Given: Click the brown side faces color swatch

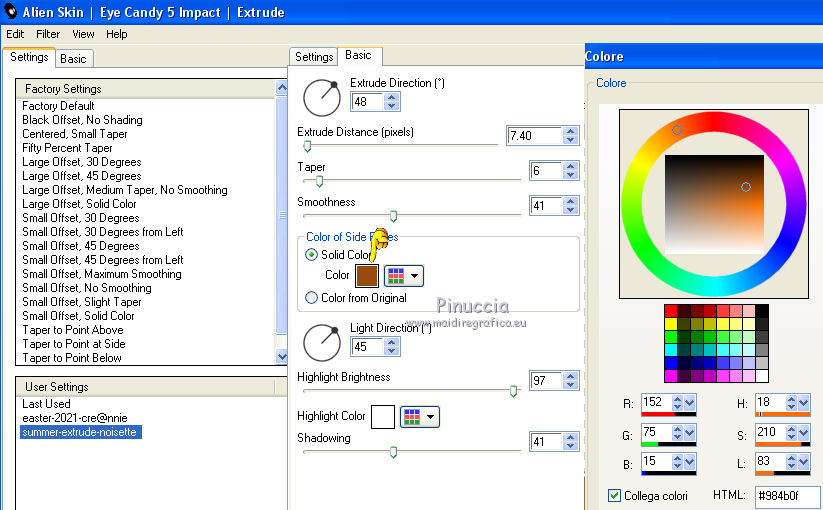Looking at the screenshot, I should [366, 276].
